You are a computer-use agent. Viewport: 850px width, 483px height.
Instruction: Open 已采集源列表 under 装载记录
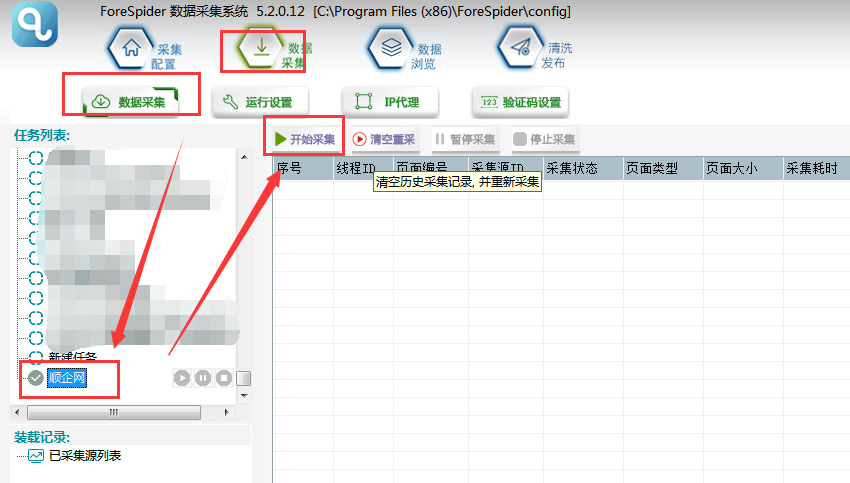[85, 456]
